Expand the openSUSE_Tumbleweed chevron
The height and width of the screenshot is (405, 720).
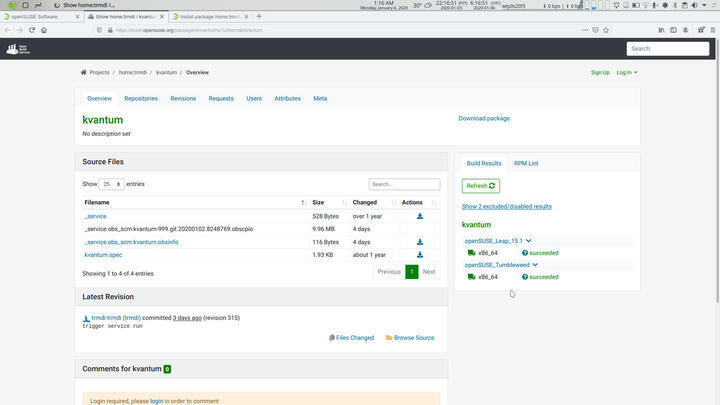535,265
